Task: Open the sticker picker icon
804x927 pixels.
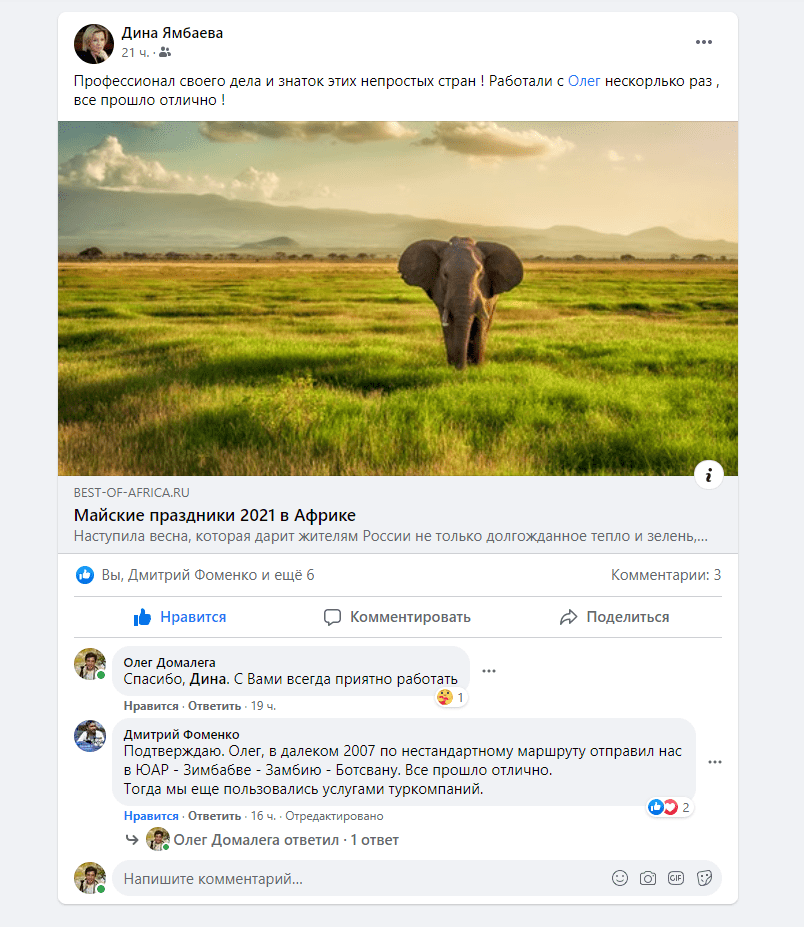Action: (704, 878)
